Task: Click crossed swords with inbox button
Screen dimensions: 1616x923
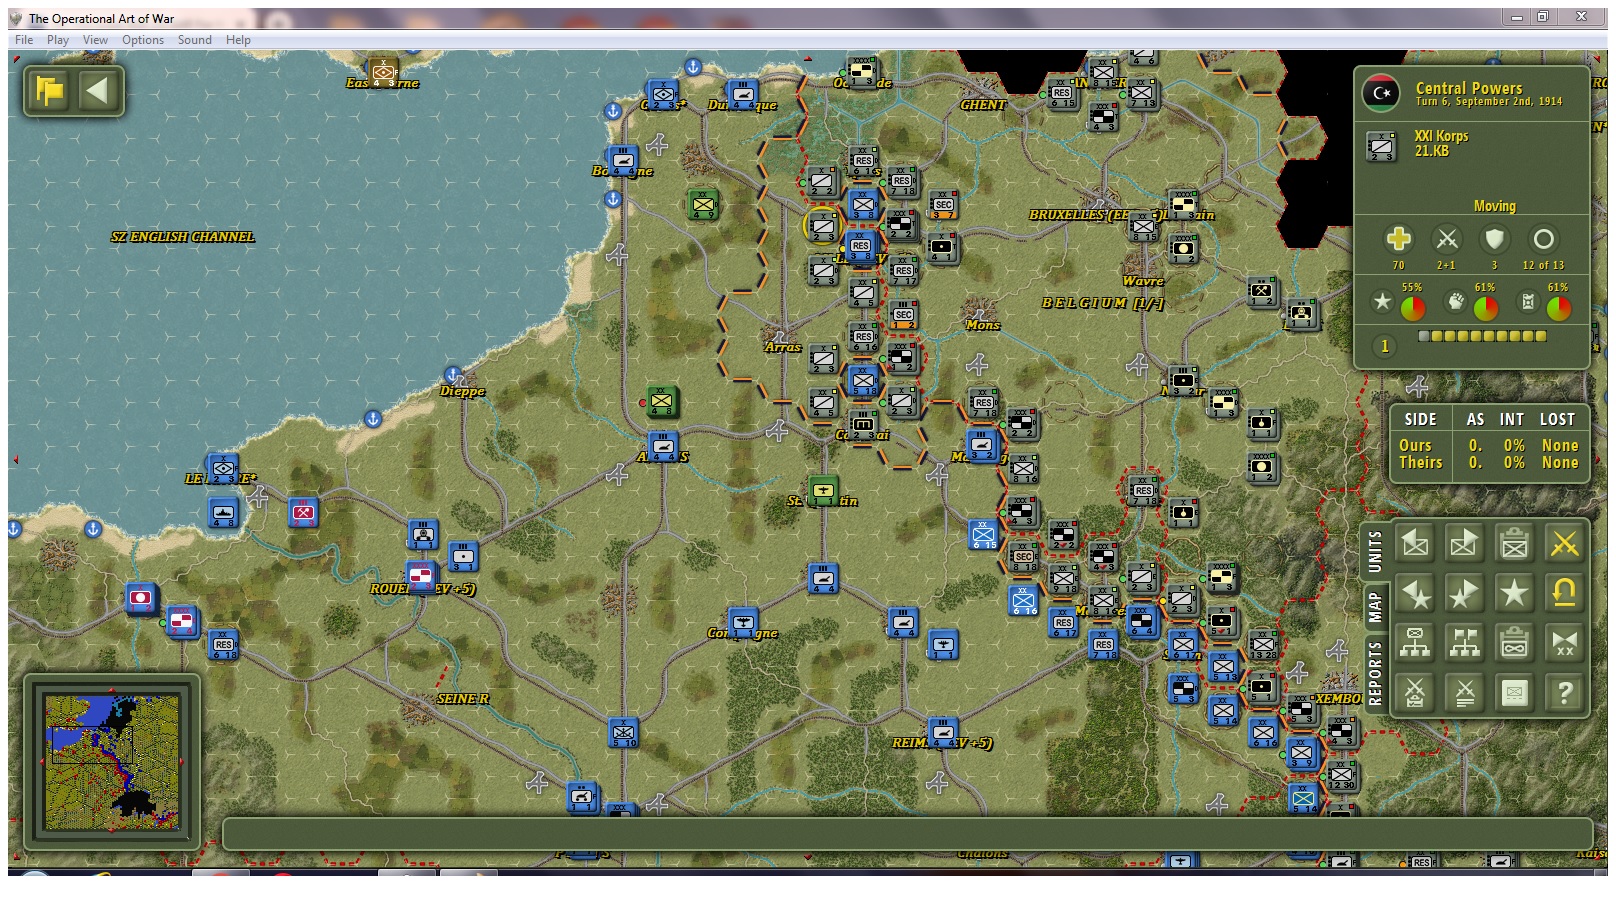Action: click(x=1415, y=692)
